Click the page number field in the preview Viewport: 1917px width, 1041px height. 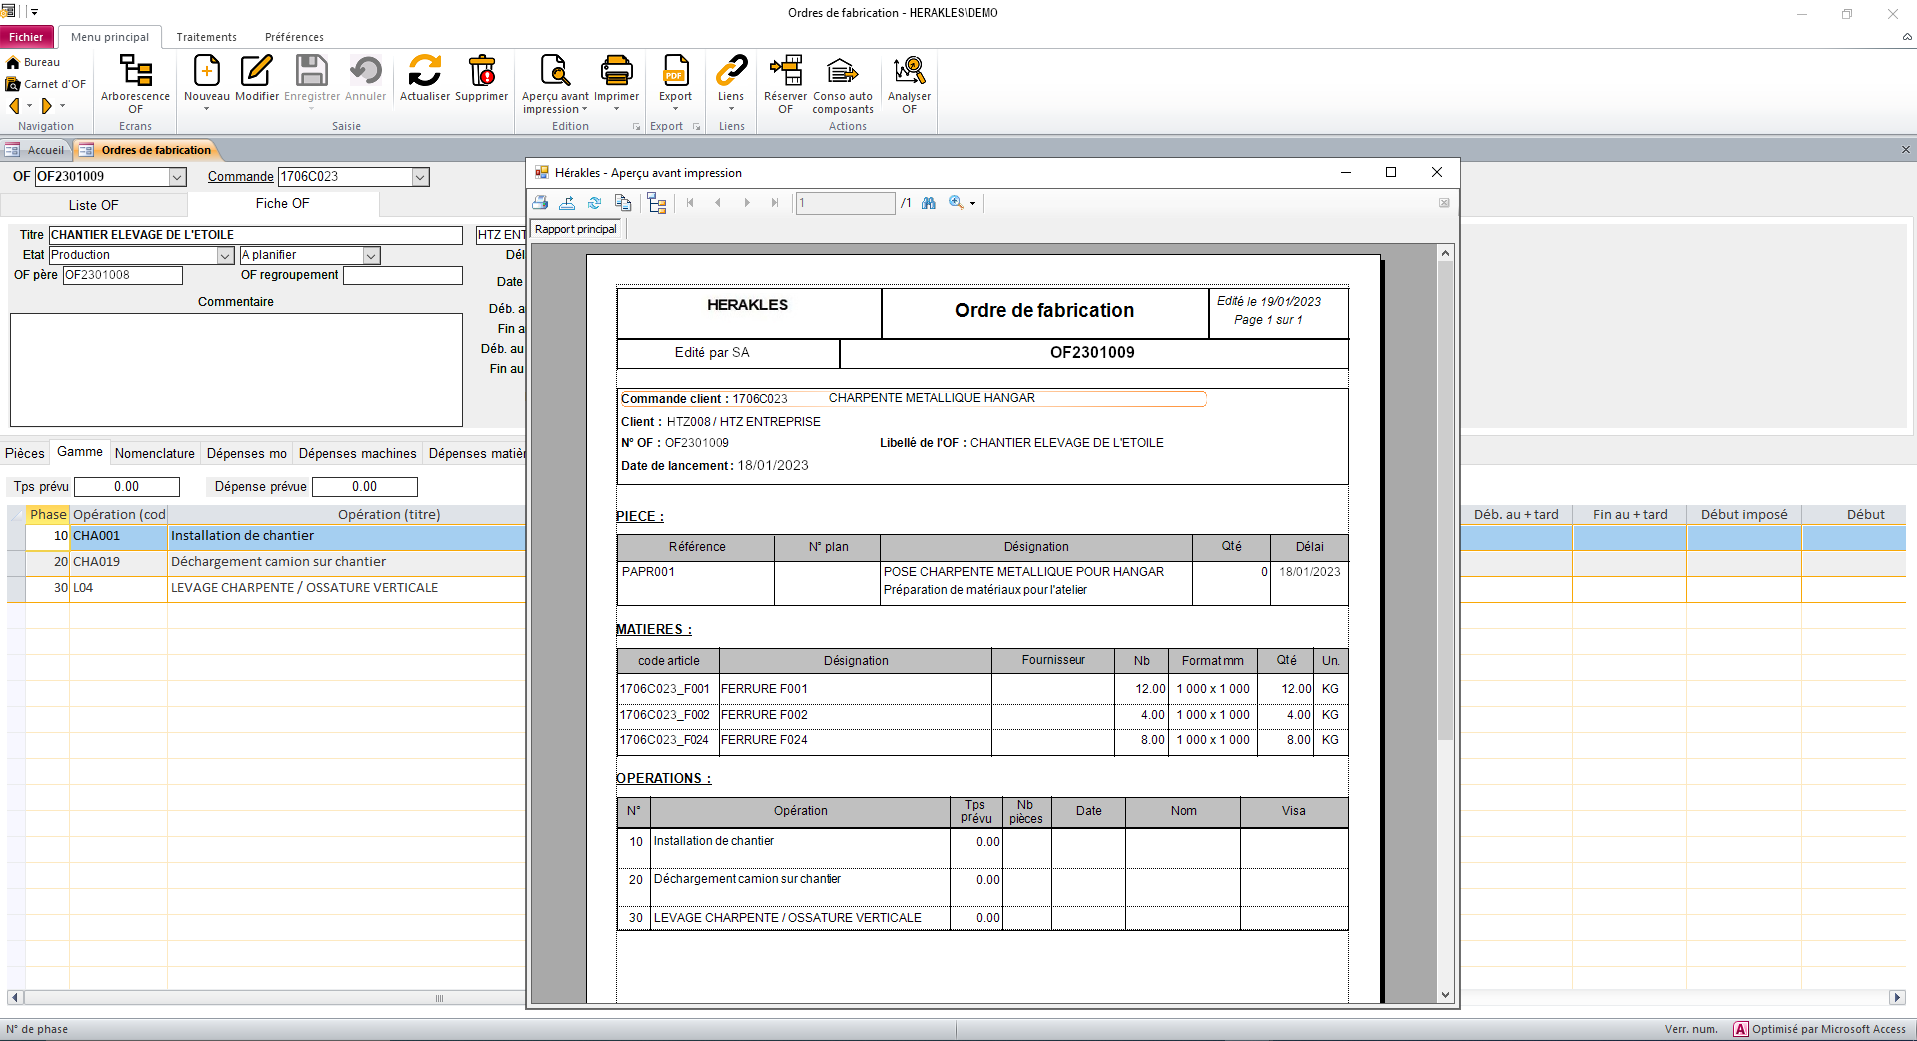[x=843, y=203]
